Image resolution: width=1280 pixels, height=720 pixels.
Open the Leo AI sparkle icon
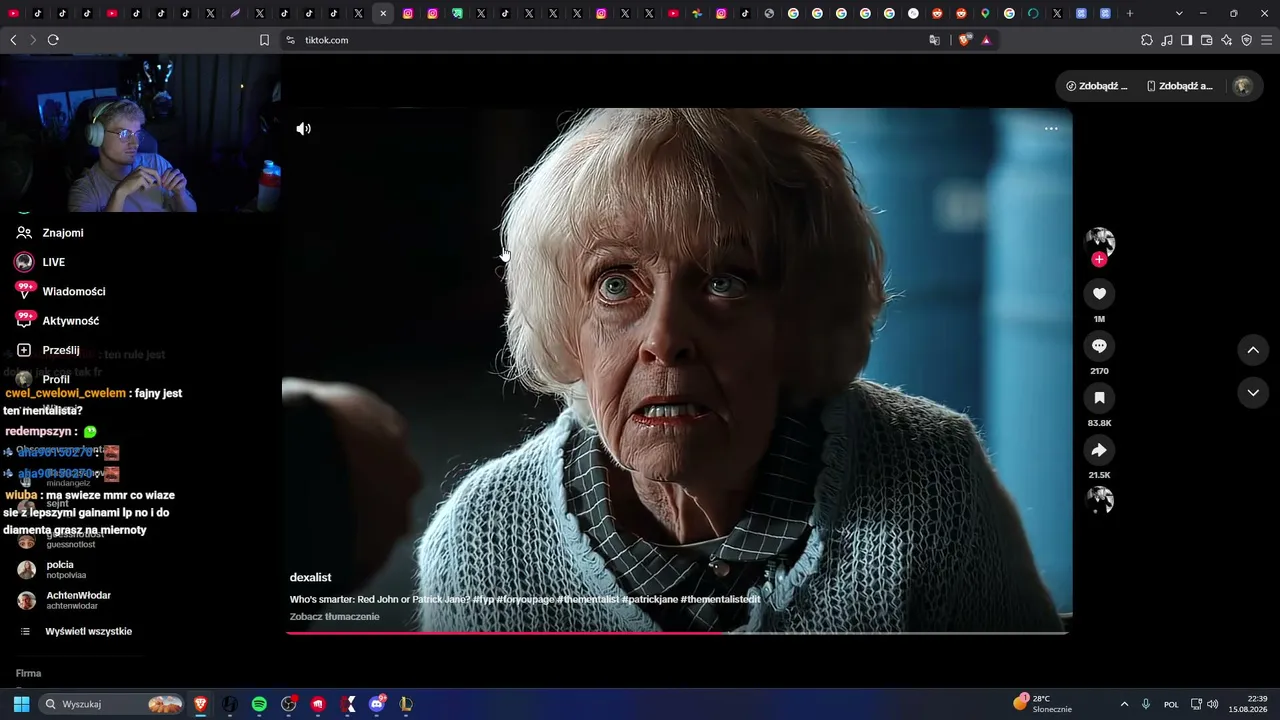(x=1227, y=40)
